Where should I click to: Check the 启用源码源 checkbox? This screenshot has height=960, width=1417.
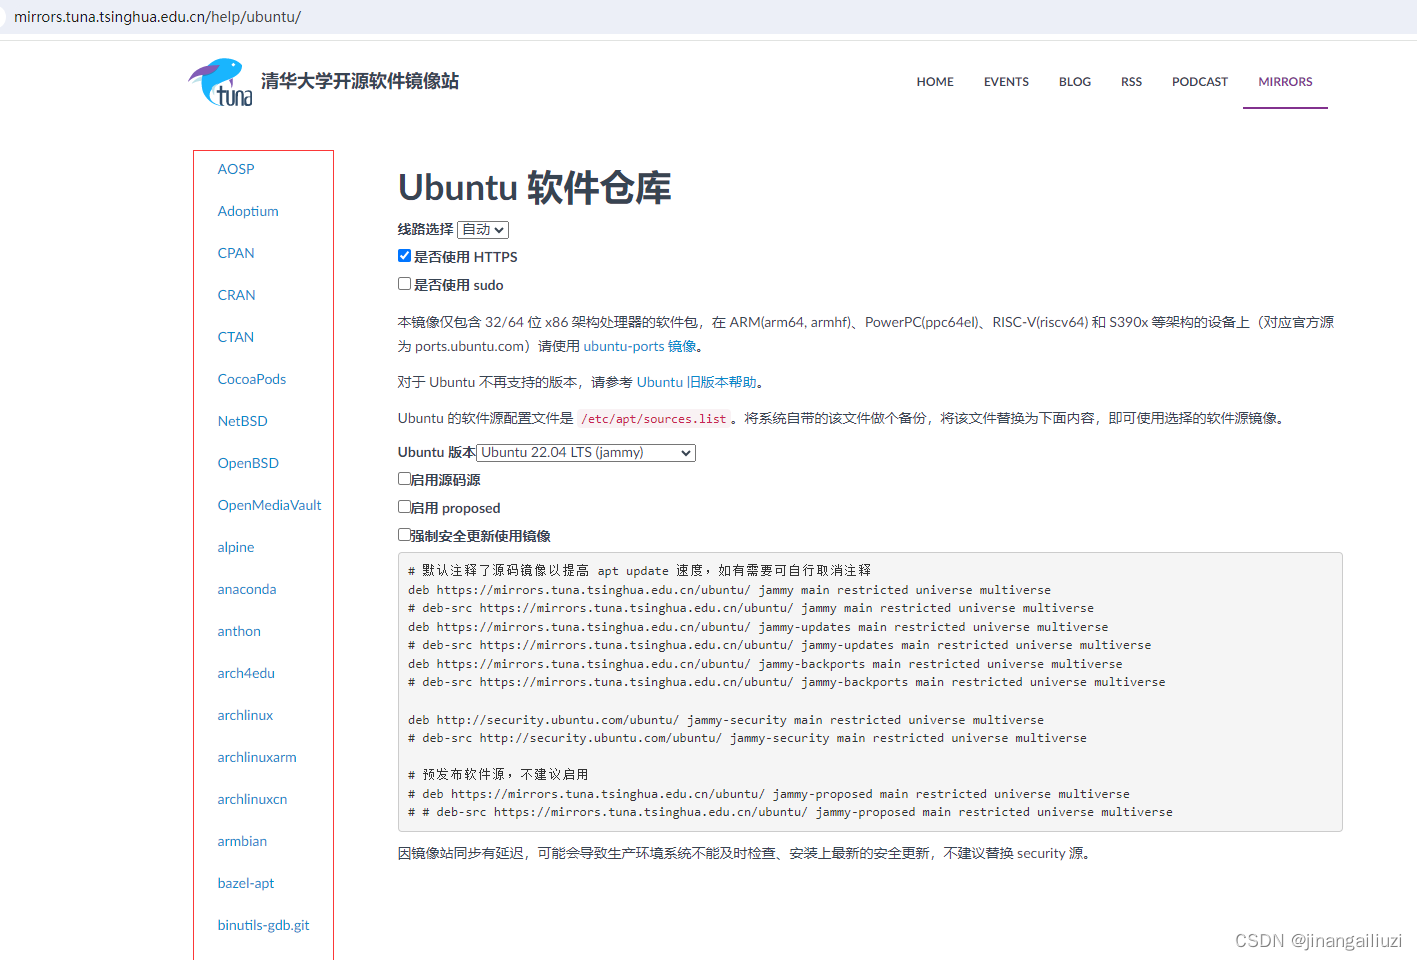click(404, 479)
